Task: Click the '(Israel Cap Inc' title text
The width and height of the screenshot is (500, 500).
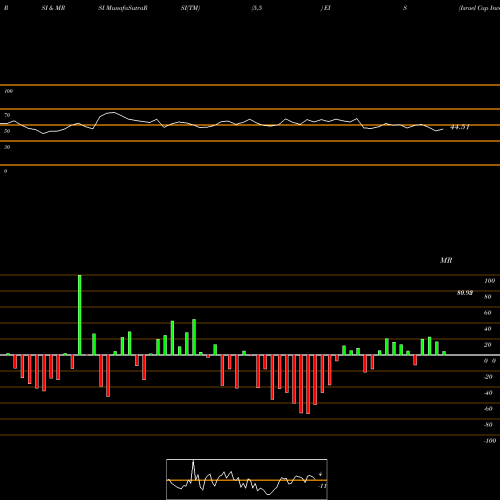Action: [x=479, y=8]
